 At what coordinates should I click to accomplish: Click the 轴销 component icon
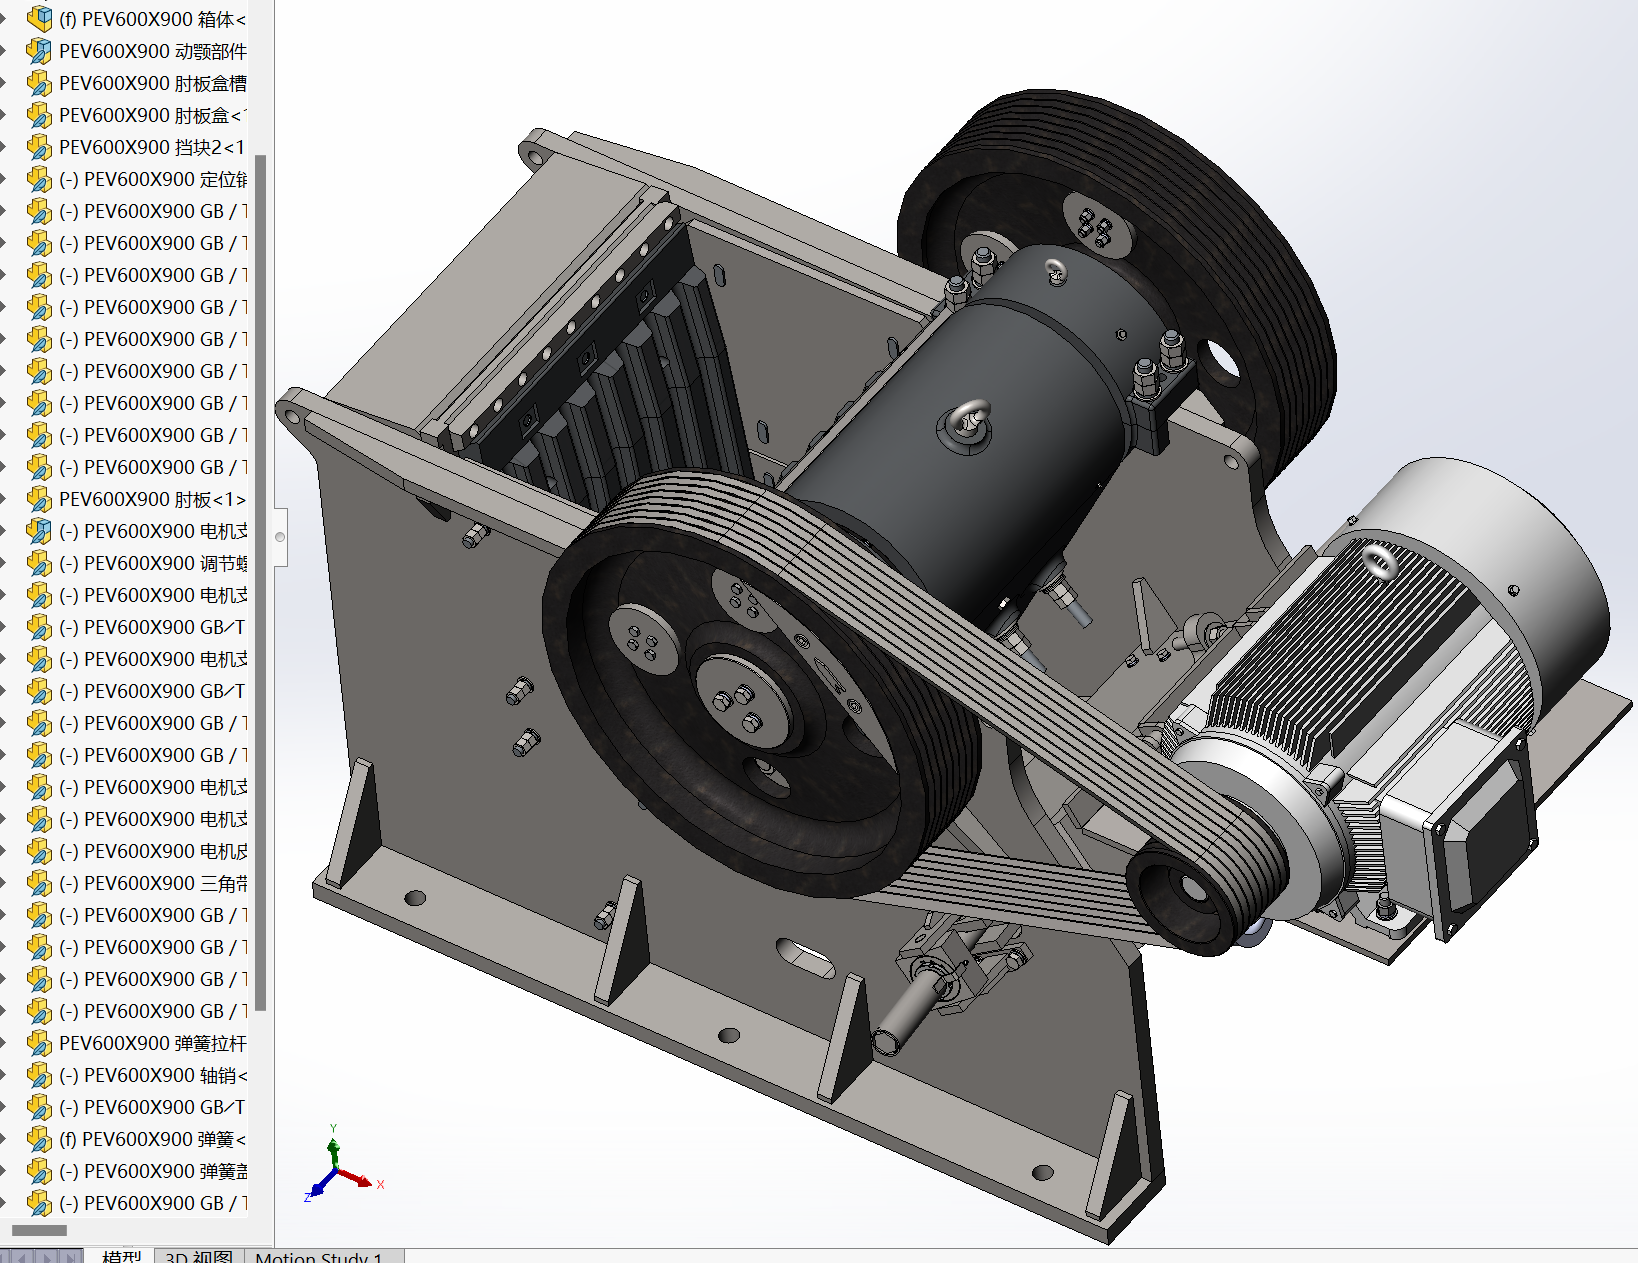coord(39,1075)
